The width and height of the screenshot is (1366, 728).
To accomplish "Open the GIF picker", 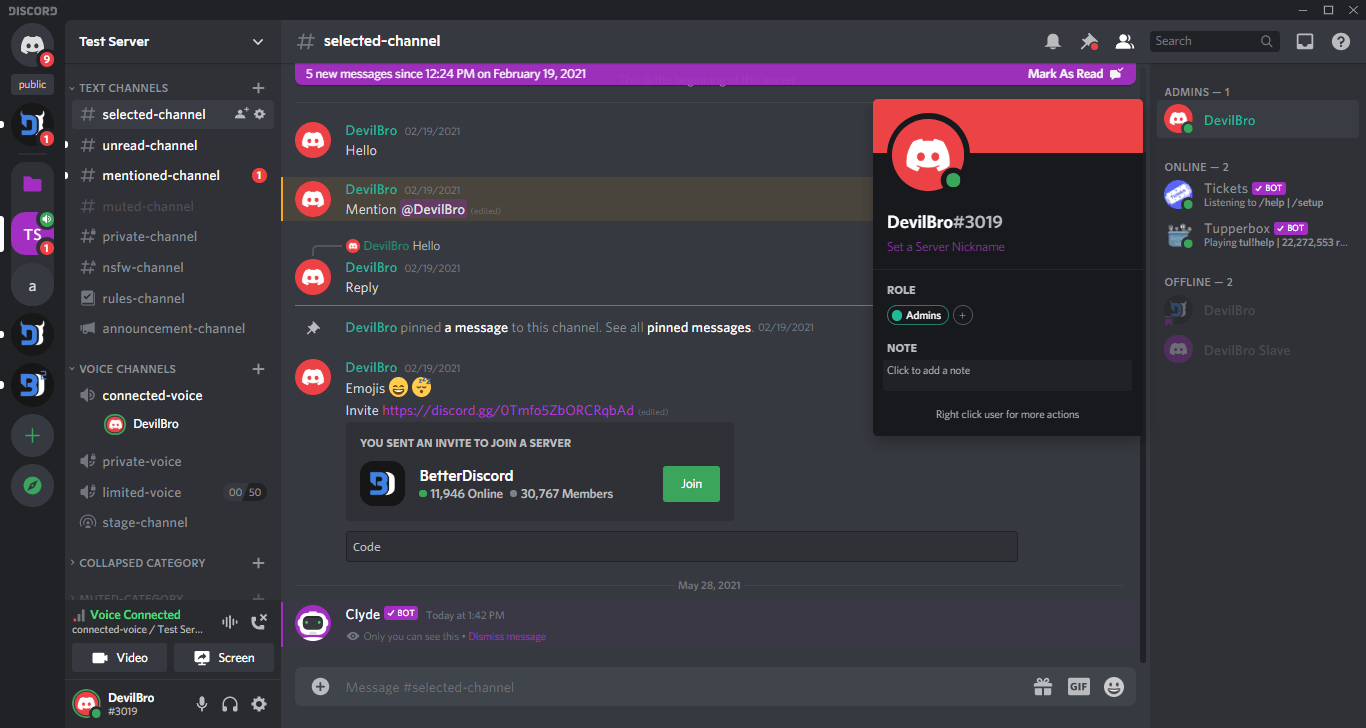I will tap(1078, 687).
